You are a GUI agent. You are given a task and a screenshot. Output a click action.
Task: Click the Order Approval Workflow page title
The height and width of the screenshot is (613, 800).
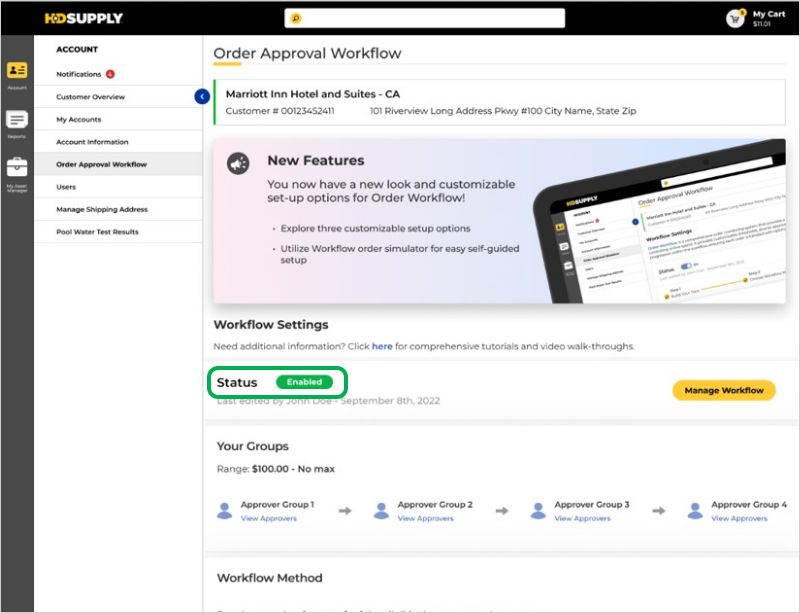pos(307,54)
